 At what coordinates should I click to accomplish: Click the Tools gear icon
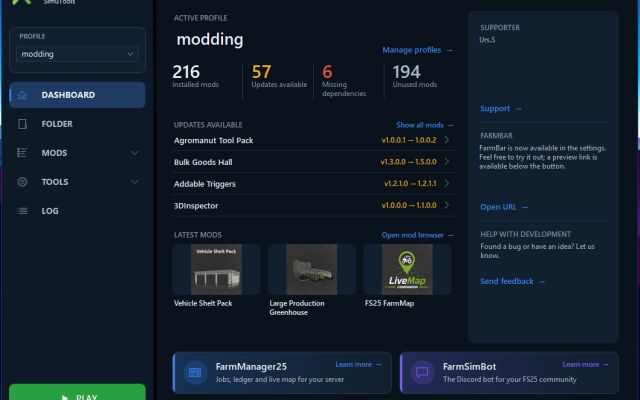pyautogui.click(x=22, y=182)
